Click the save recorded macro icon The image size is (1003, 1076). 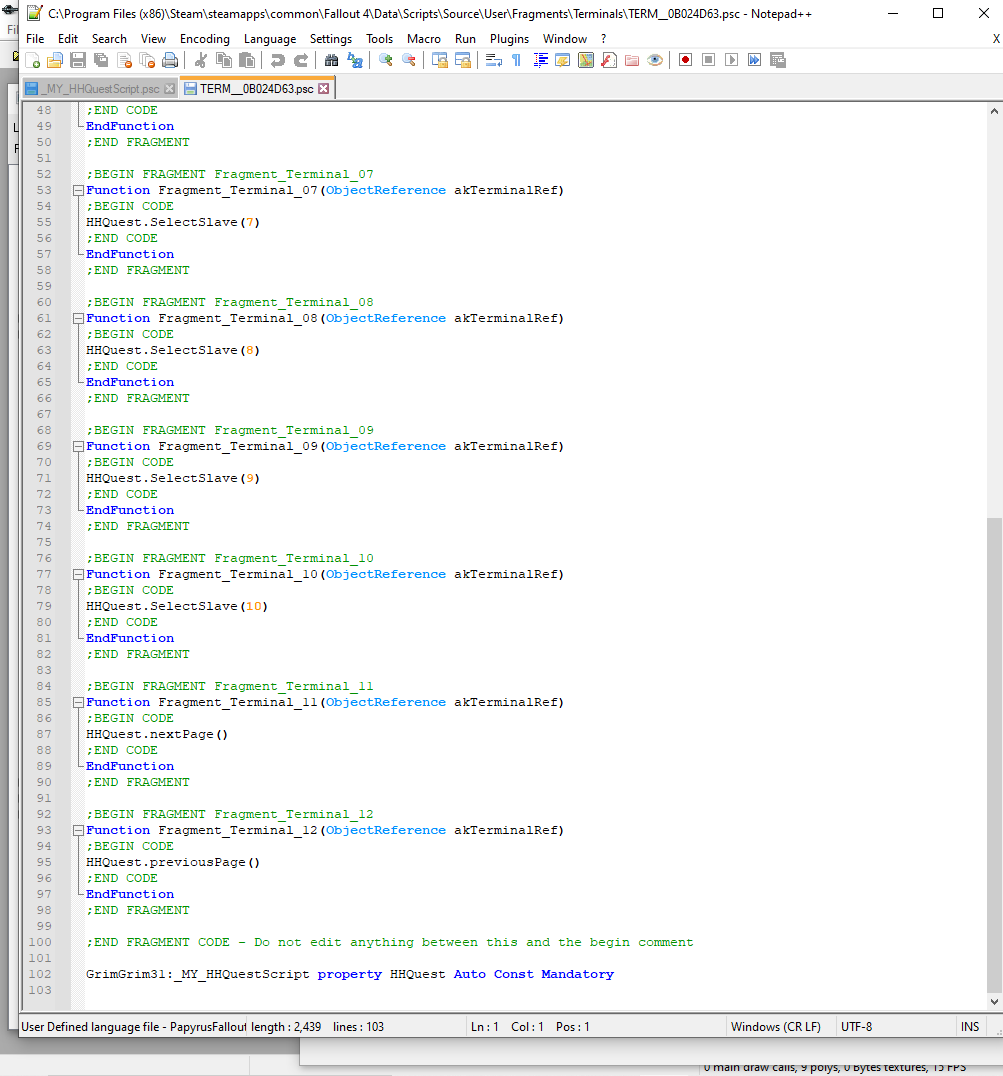click(778, 60)
